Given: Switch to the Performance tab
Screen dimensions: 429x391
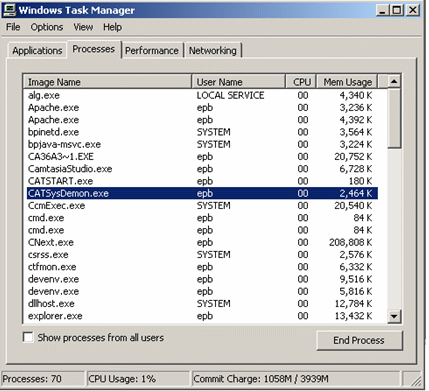Looking at the screenshot, I should 152,51.
